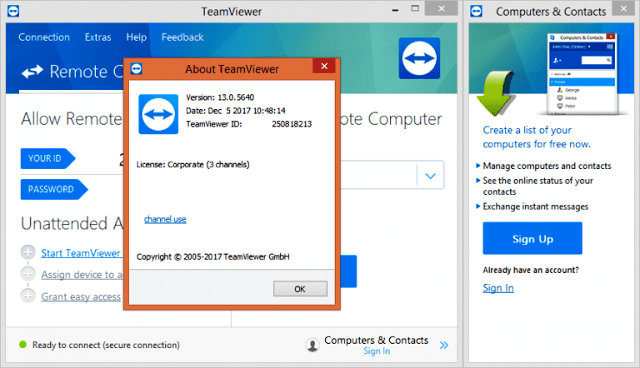Click the Computers & Contacts preview thumbnail
Image resolution: width=640 pixels, height=368 pixels.
pyautogui.click(x=582, y=73)
